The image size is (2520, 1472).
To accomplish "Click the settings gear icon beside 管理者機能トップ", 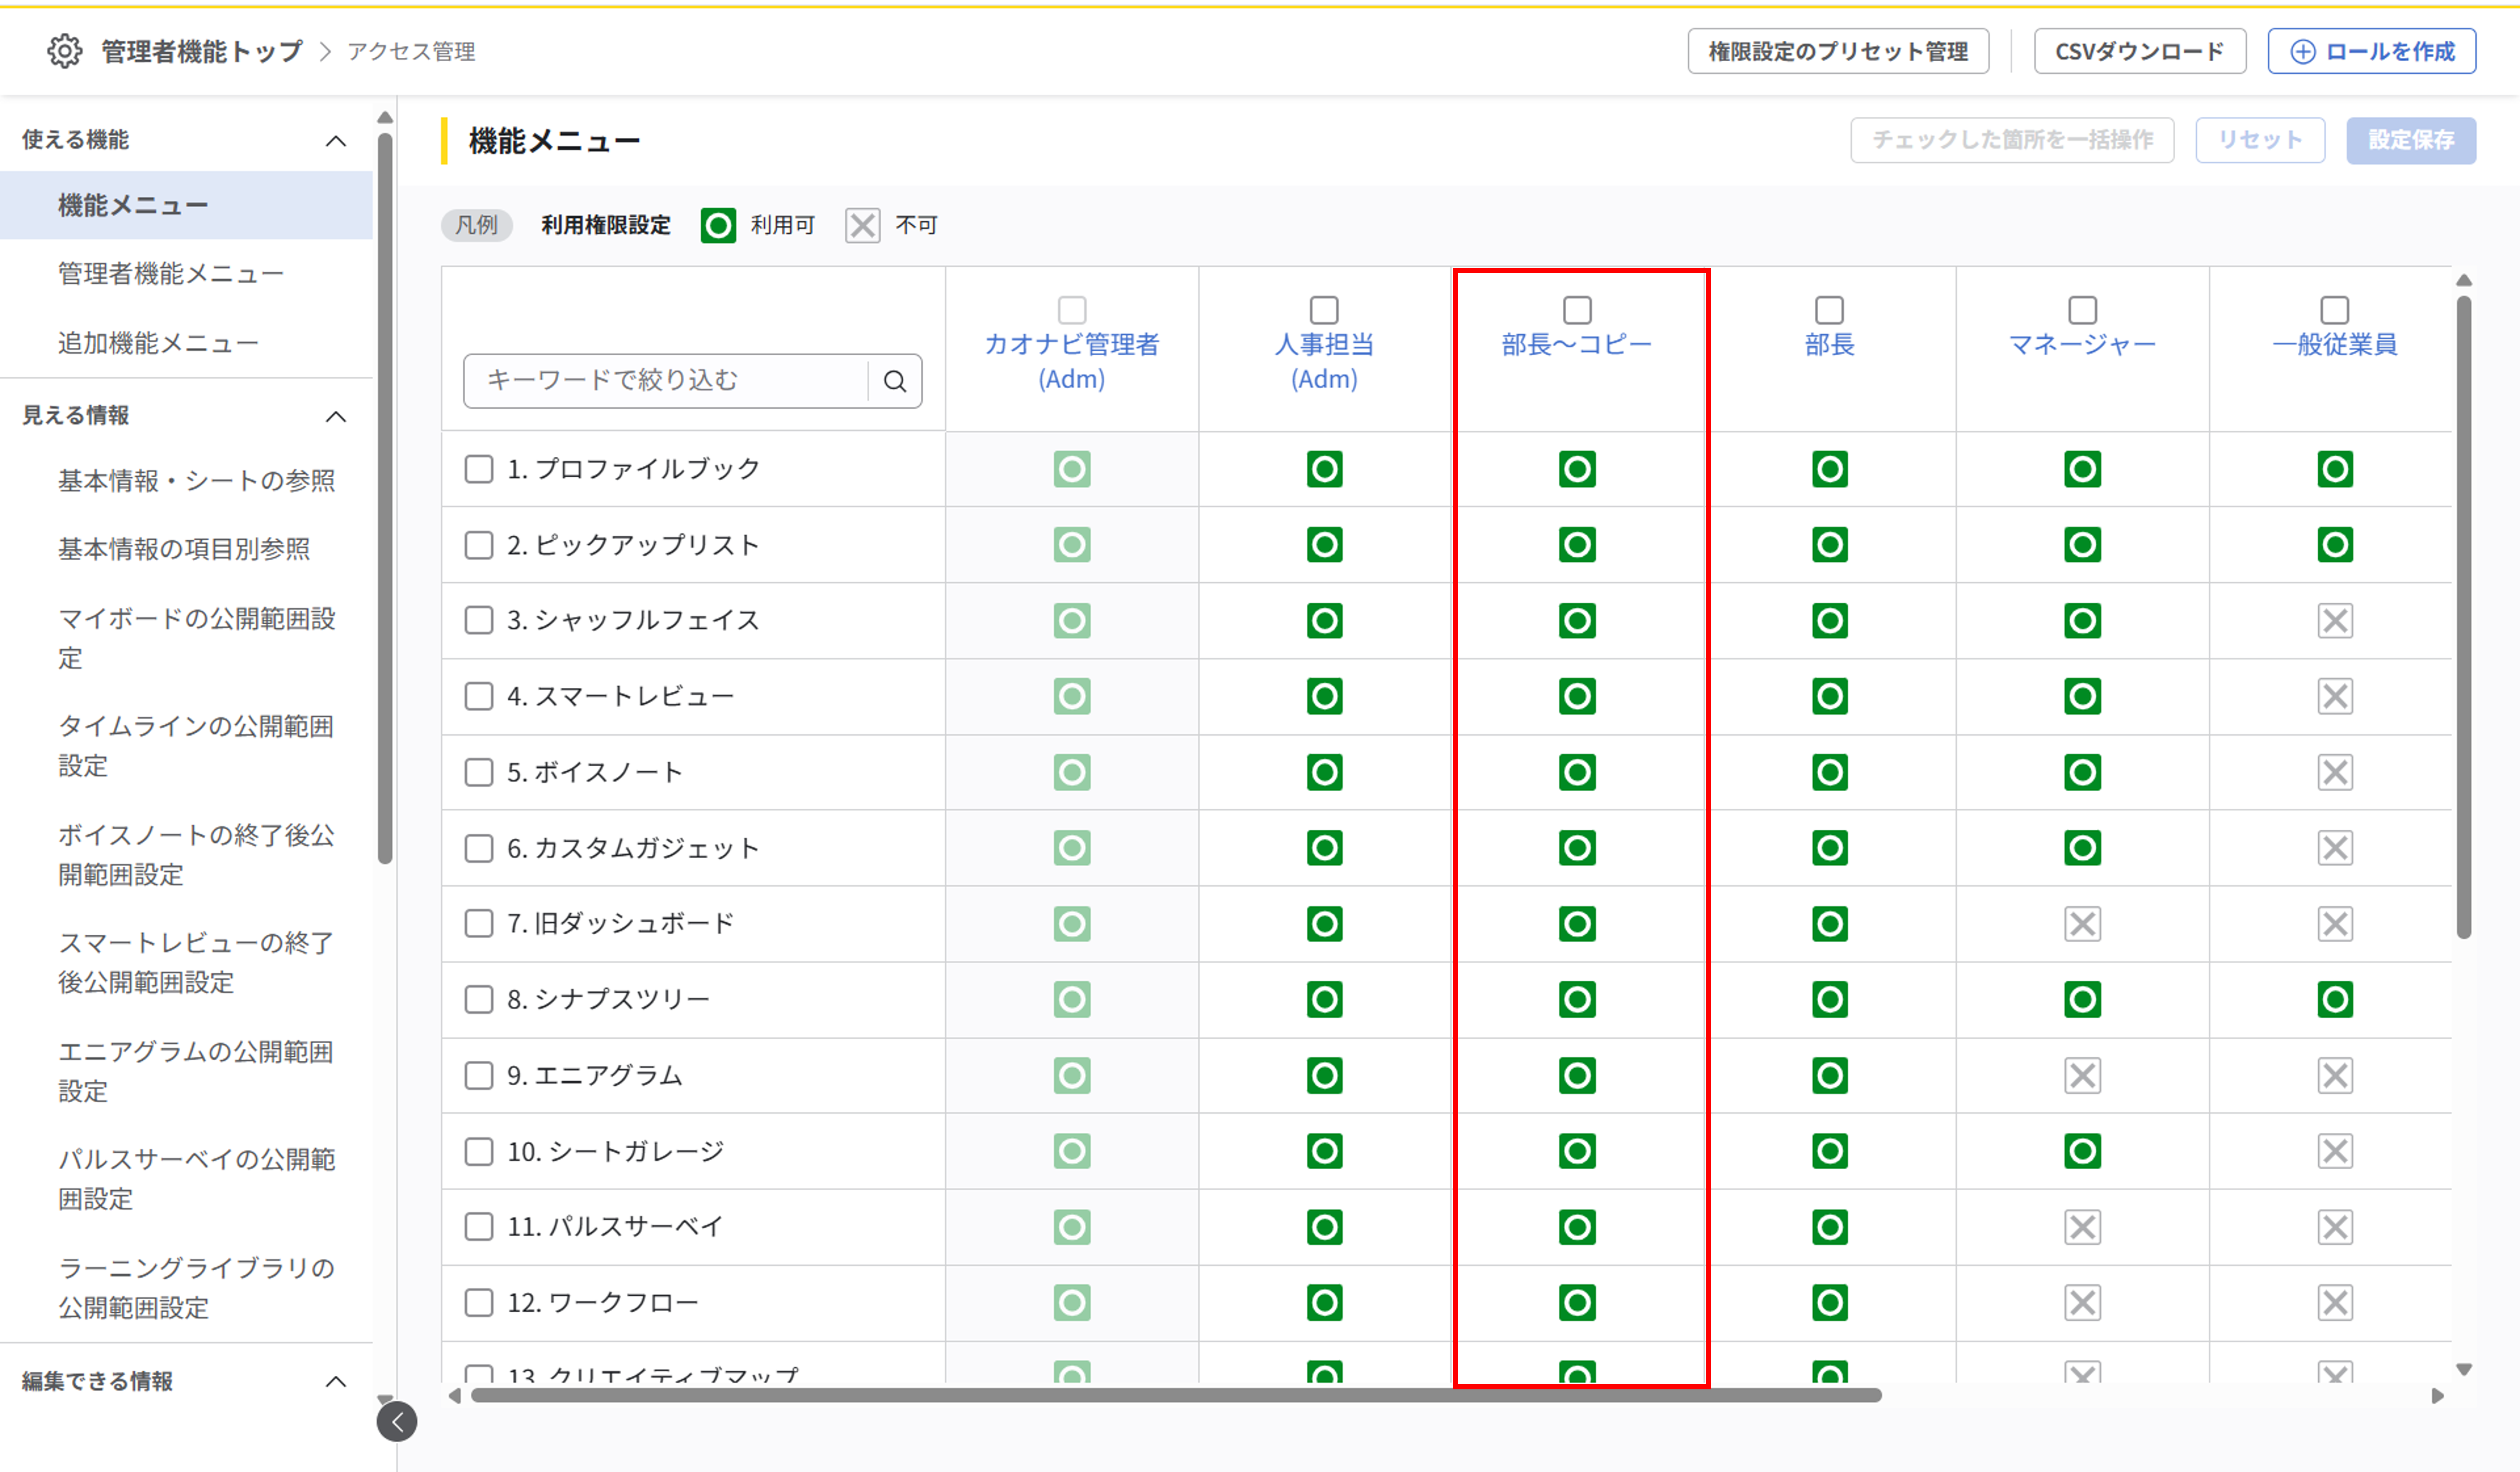I will tap(65, 51).
